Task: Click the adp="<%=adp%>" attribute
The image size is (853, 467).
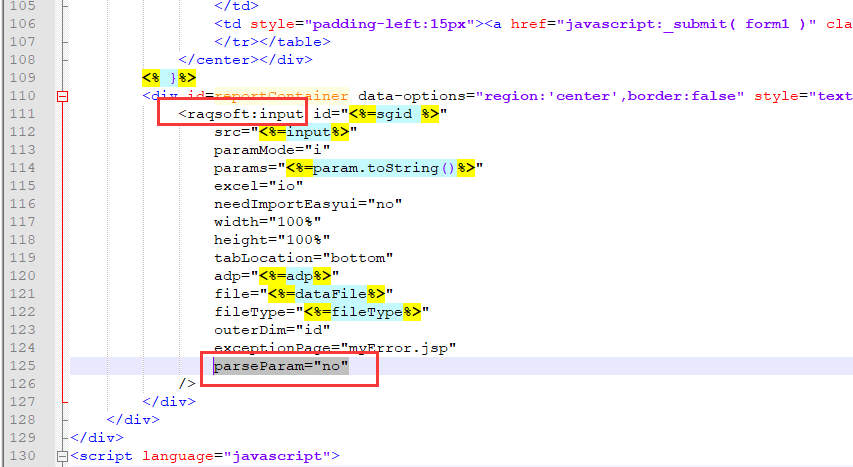Action: (x=276, y=276)
